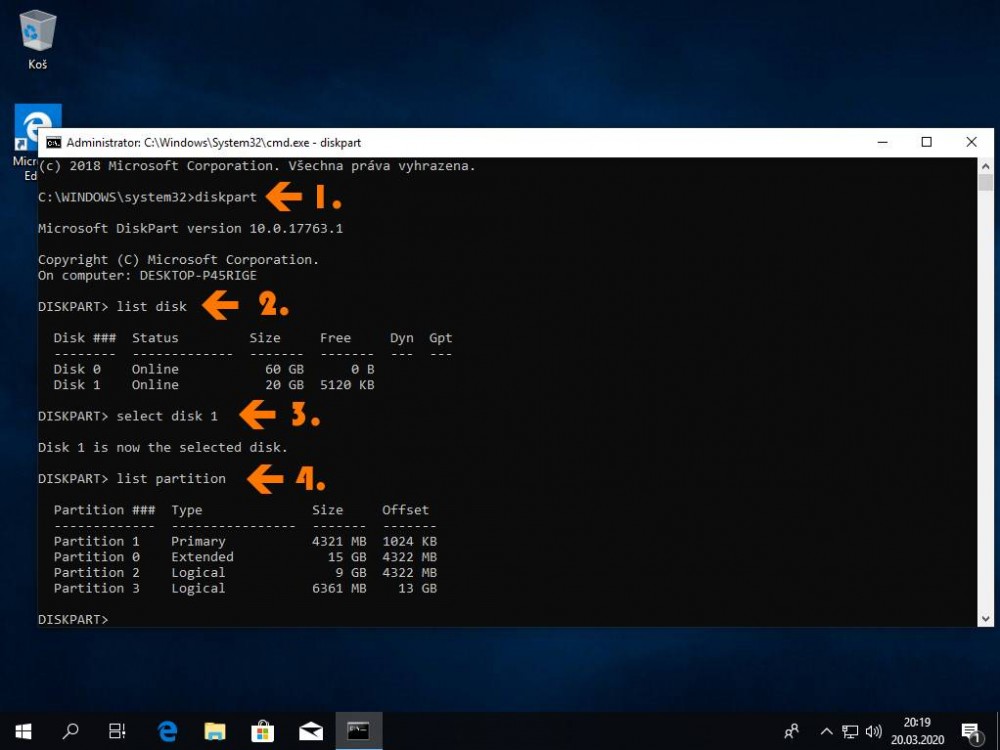Open the People icon in the taskbar
Screen dimensions: 1000x750
coord(792,731)
